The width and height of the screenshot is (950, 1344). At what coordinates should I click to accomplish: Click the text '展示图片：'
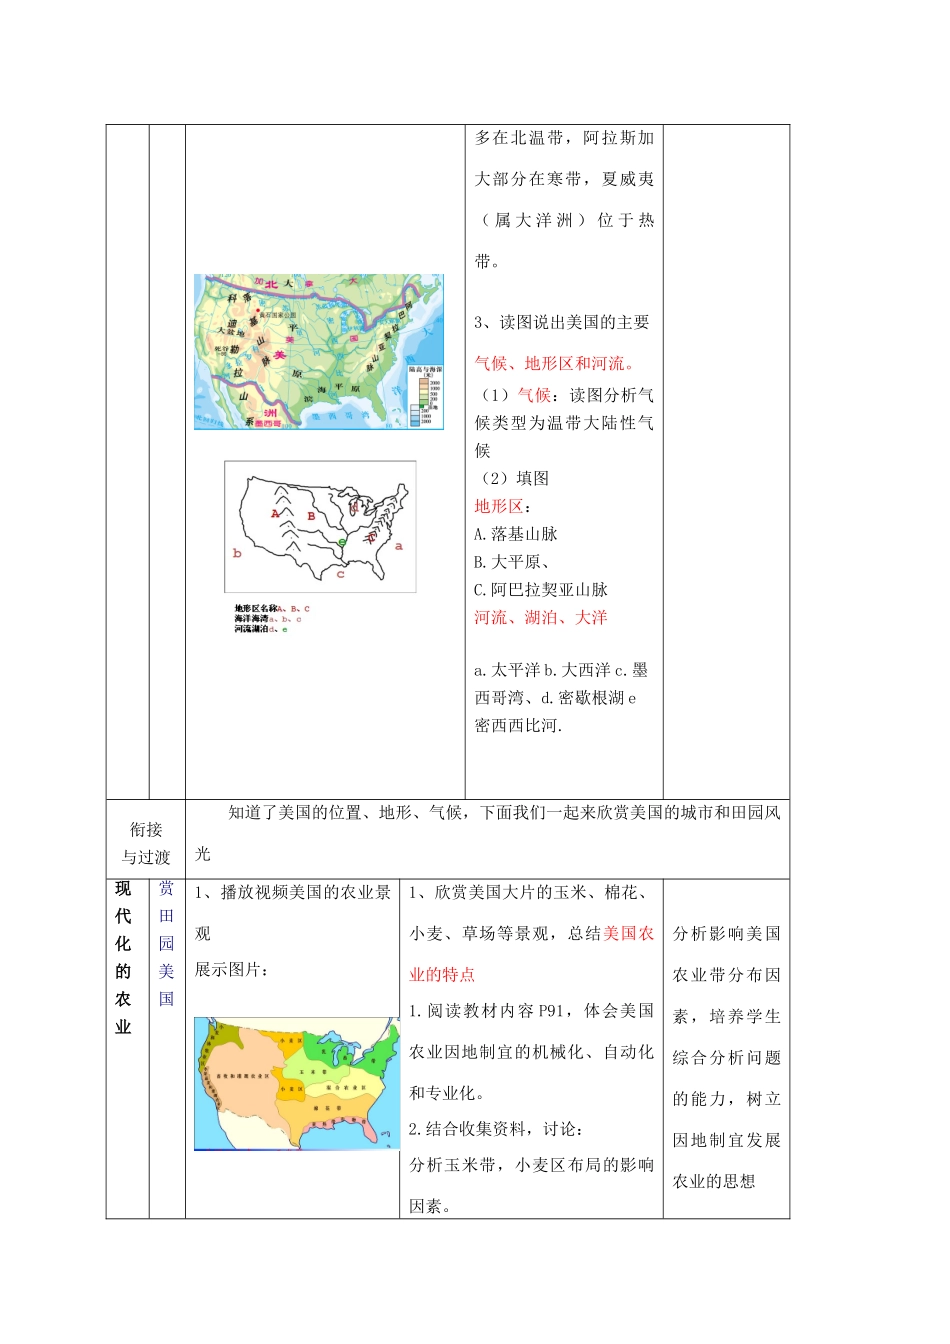tap(232, 970)
